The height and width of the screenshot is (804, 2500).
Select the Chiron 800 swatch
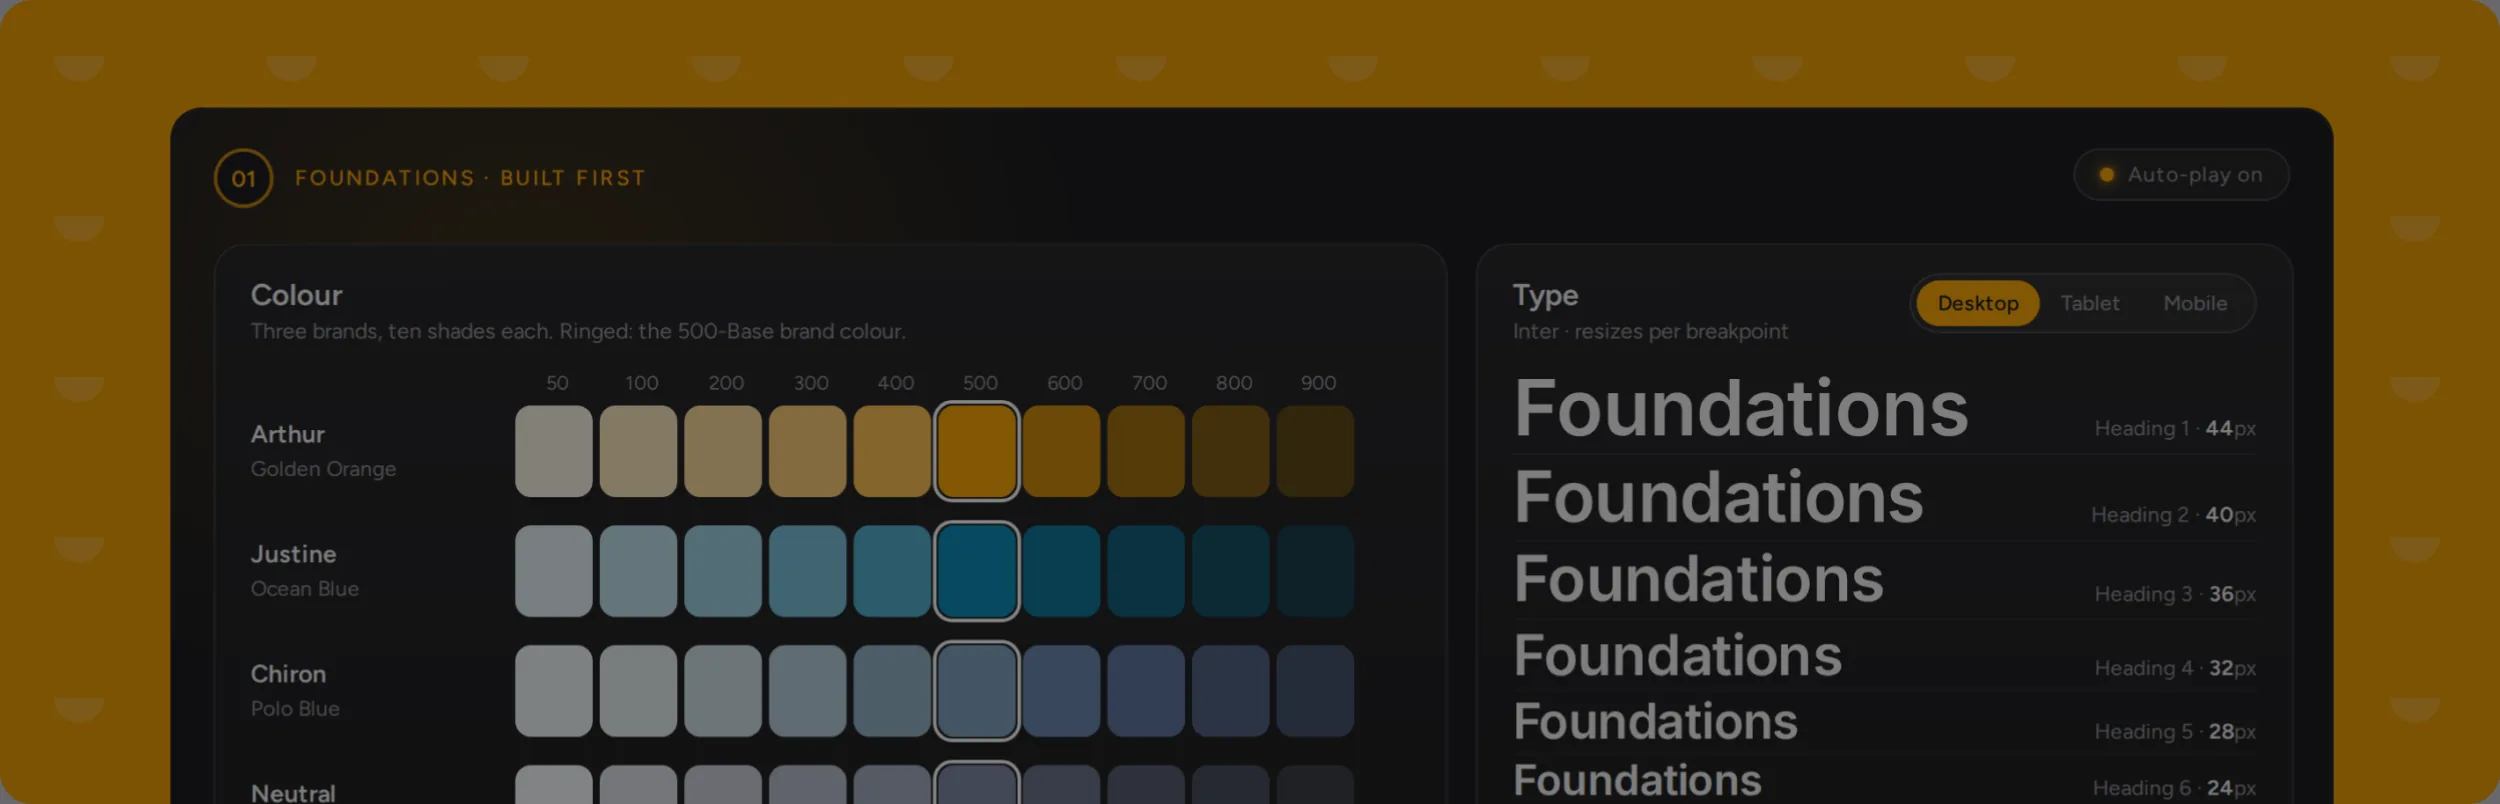(1231, 691)
